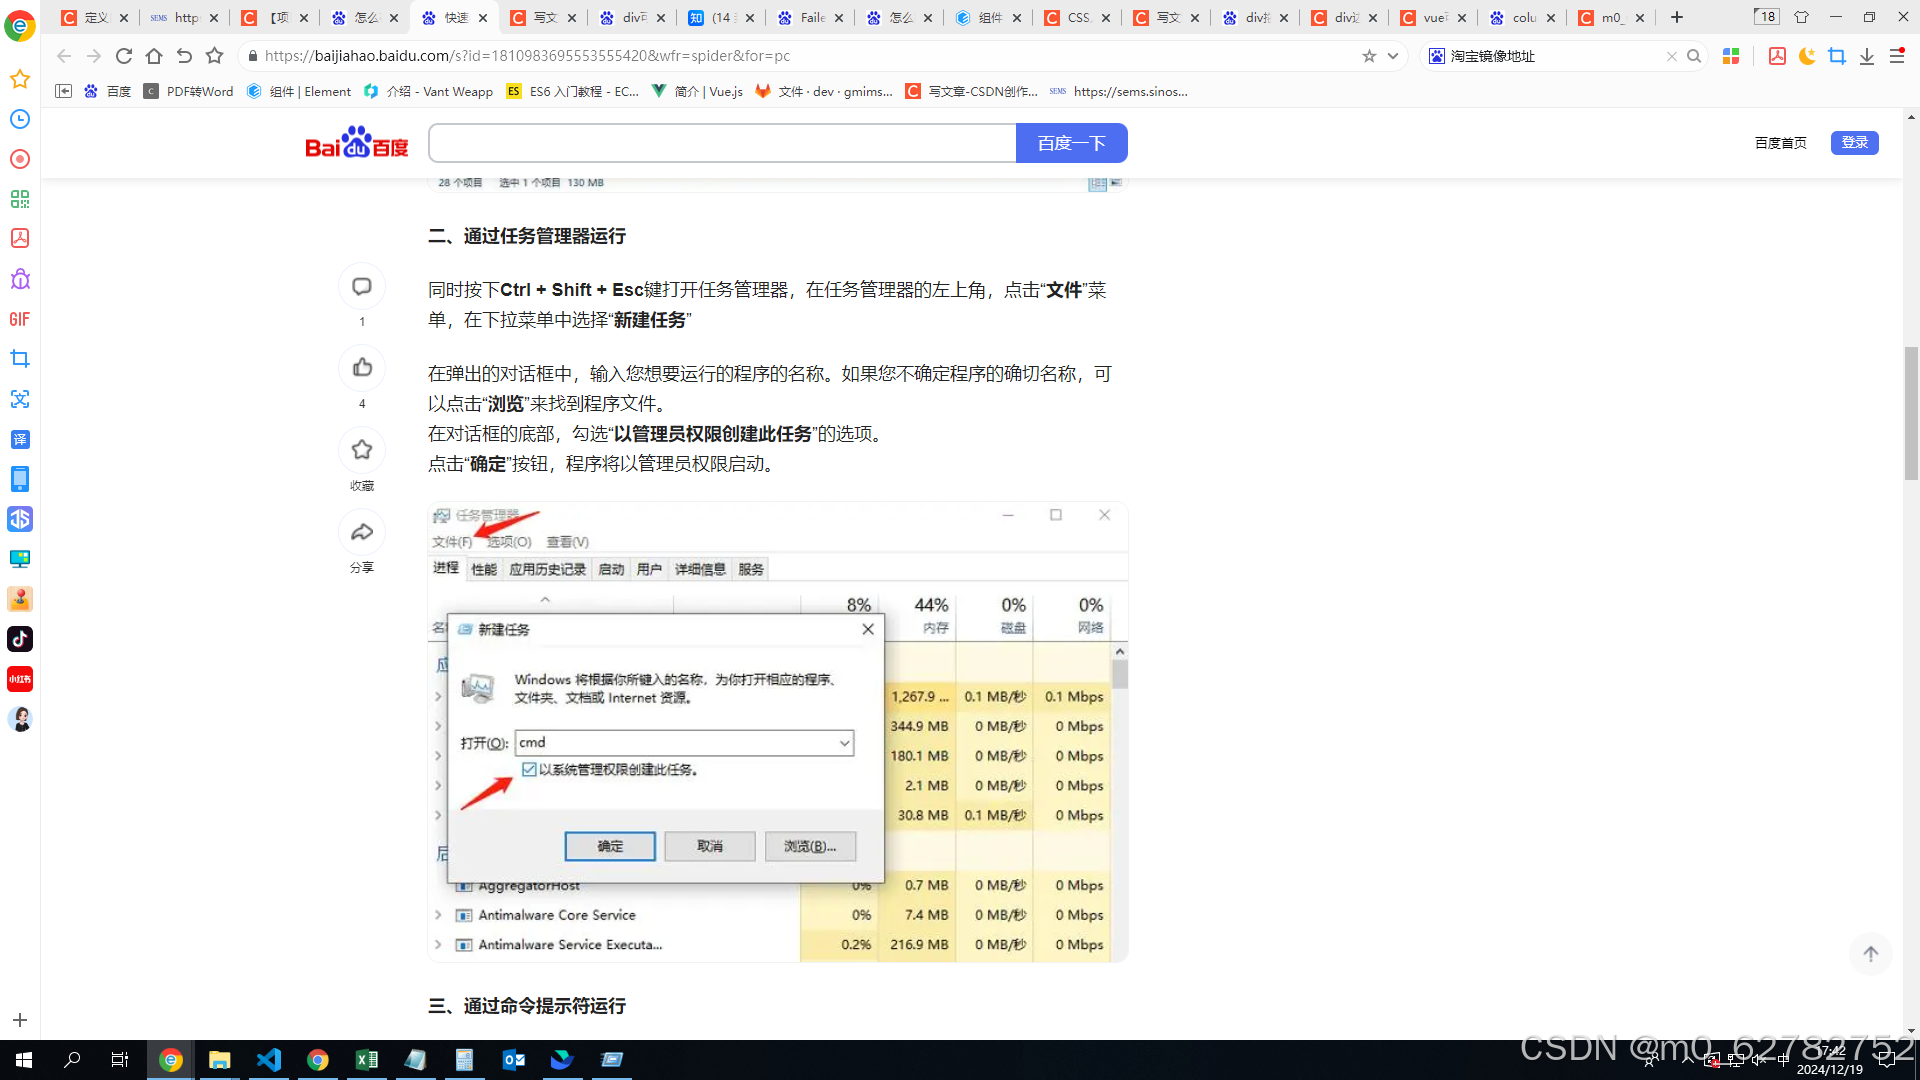Like the article with thumbs-up icon
The height and width of the screenshot is (1080, 1920).
click(x=362, y=368)
